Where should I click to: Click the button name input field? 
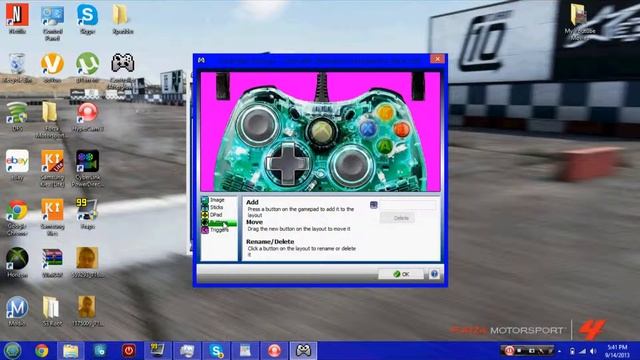(407, 205)
